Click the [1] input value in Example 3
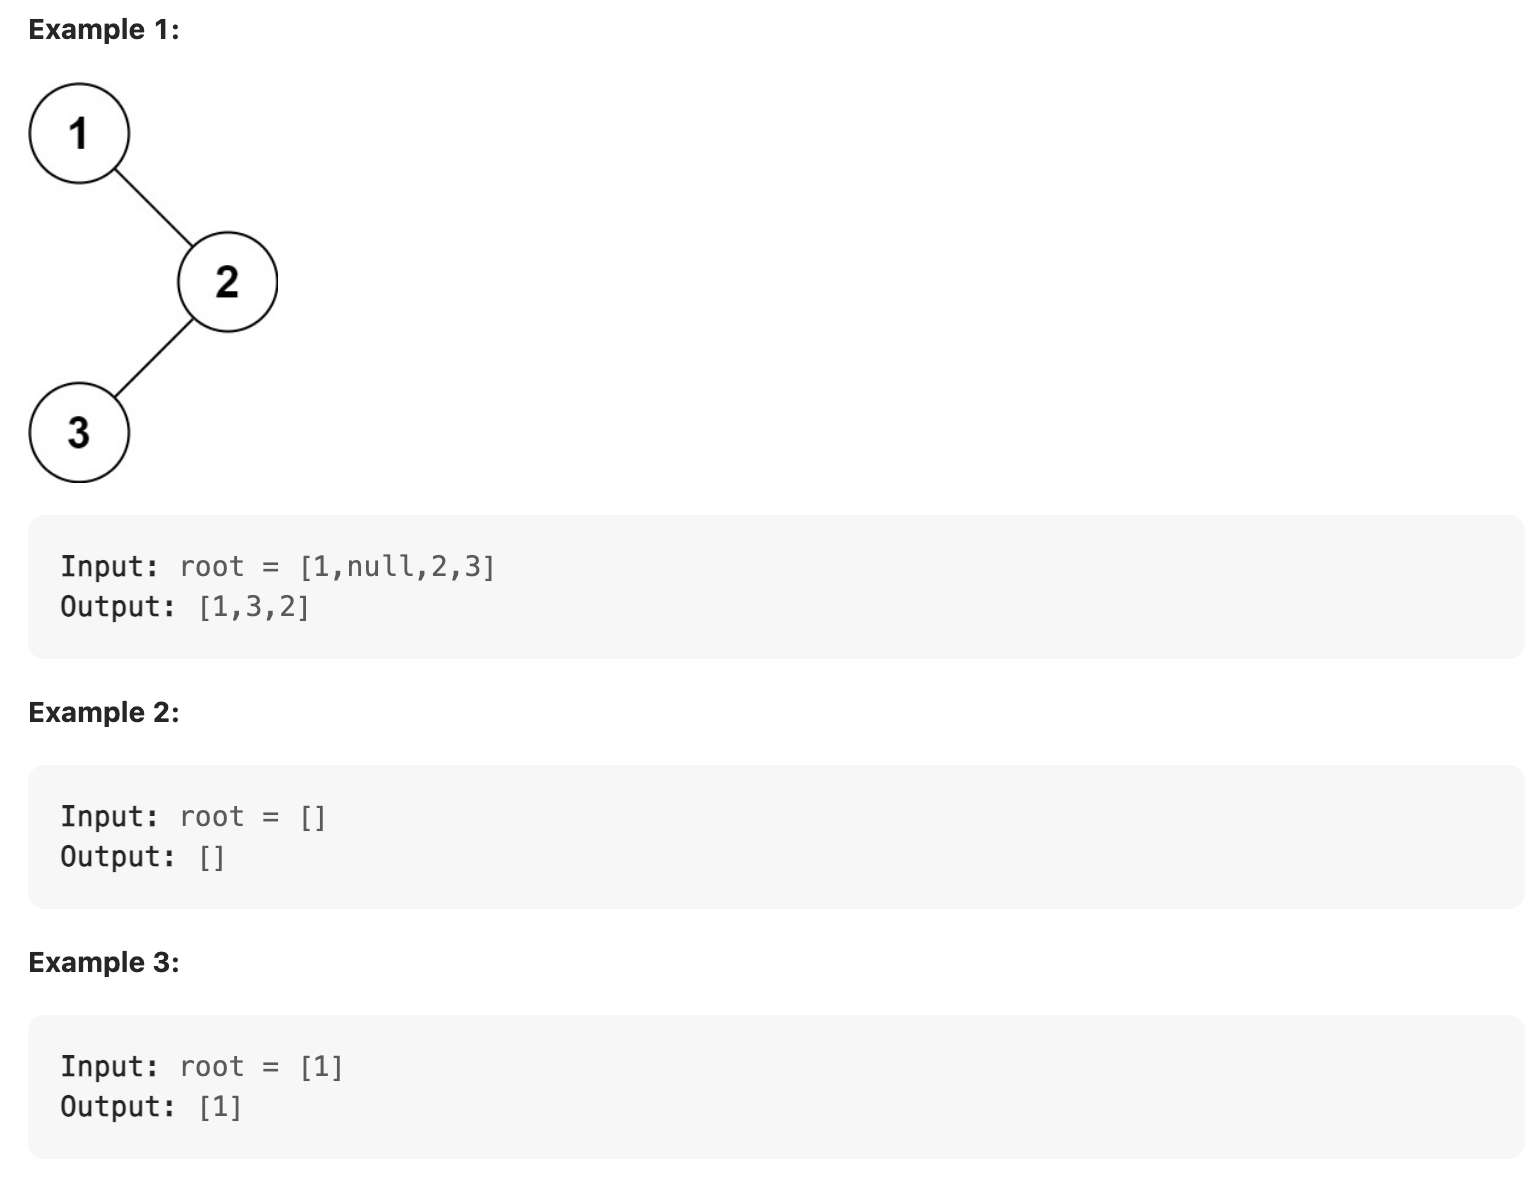1540x1180 pixels. [x=321, y=1067]
